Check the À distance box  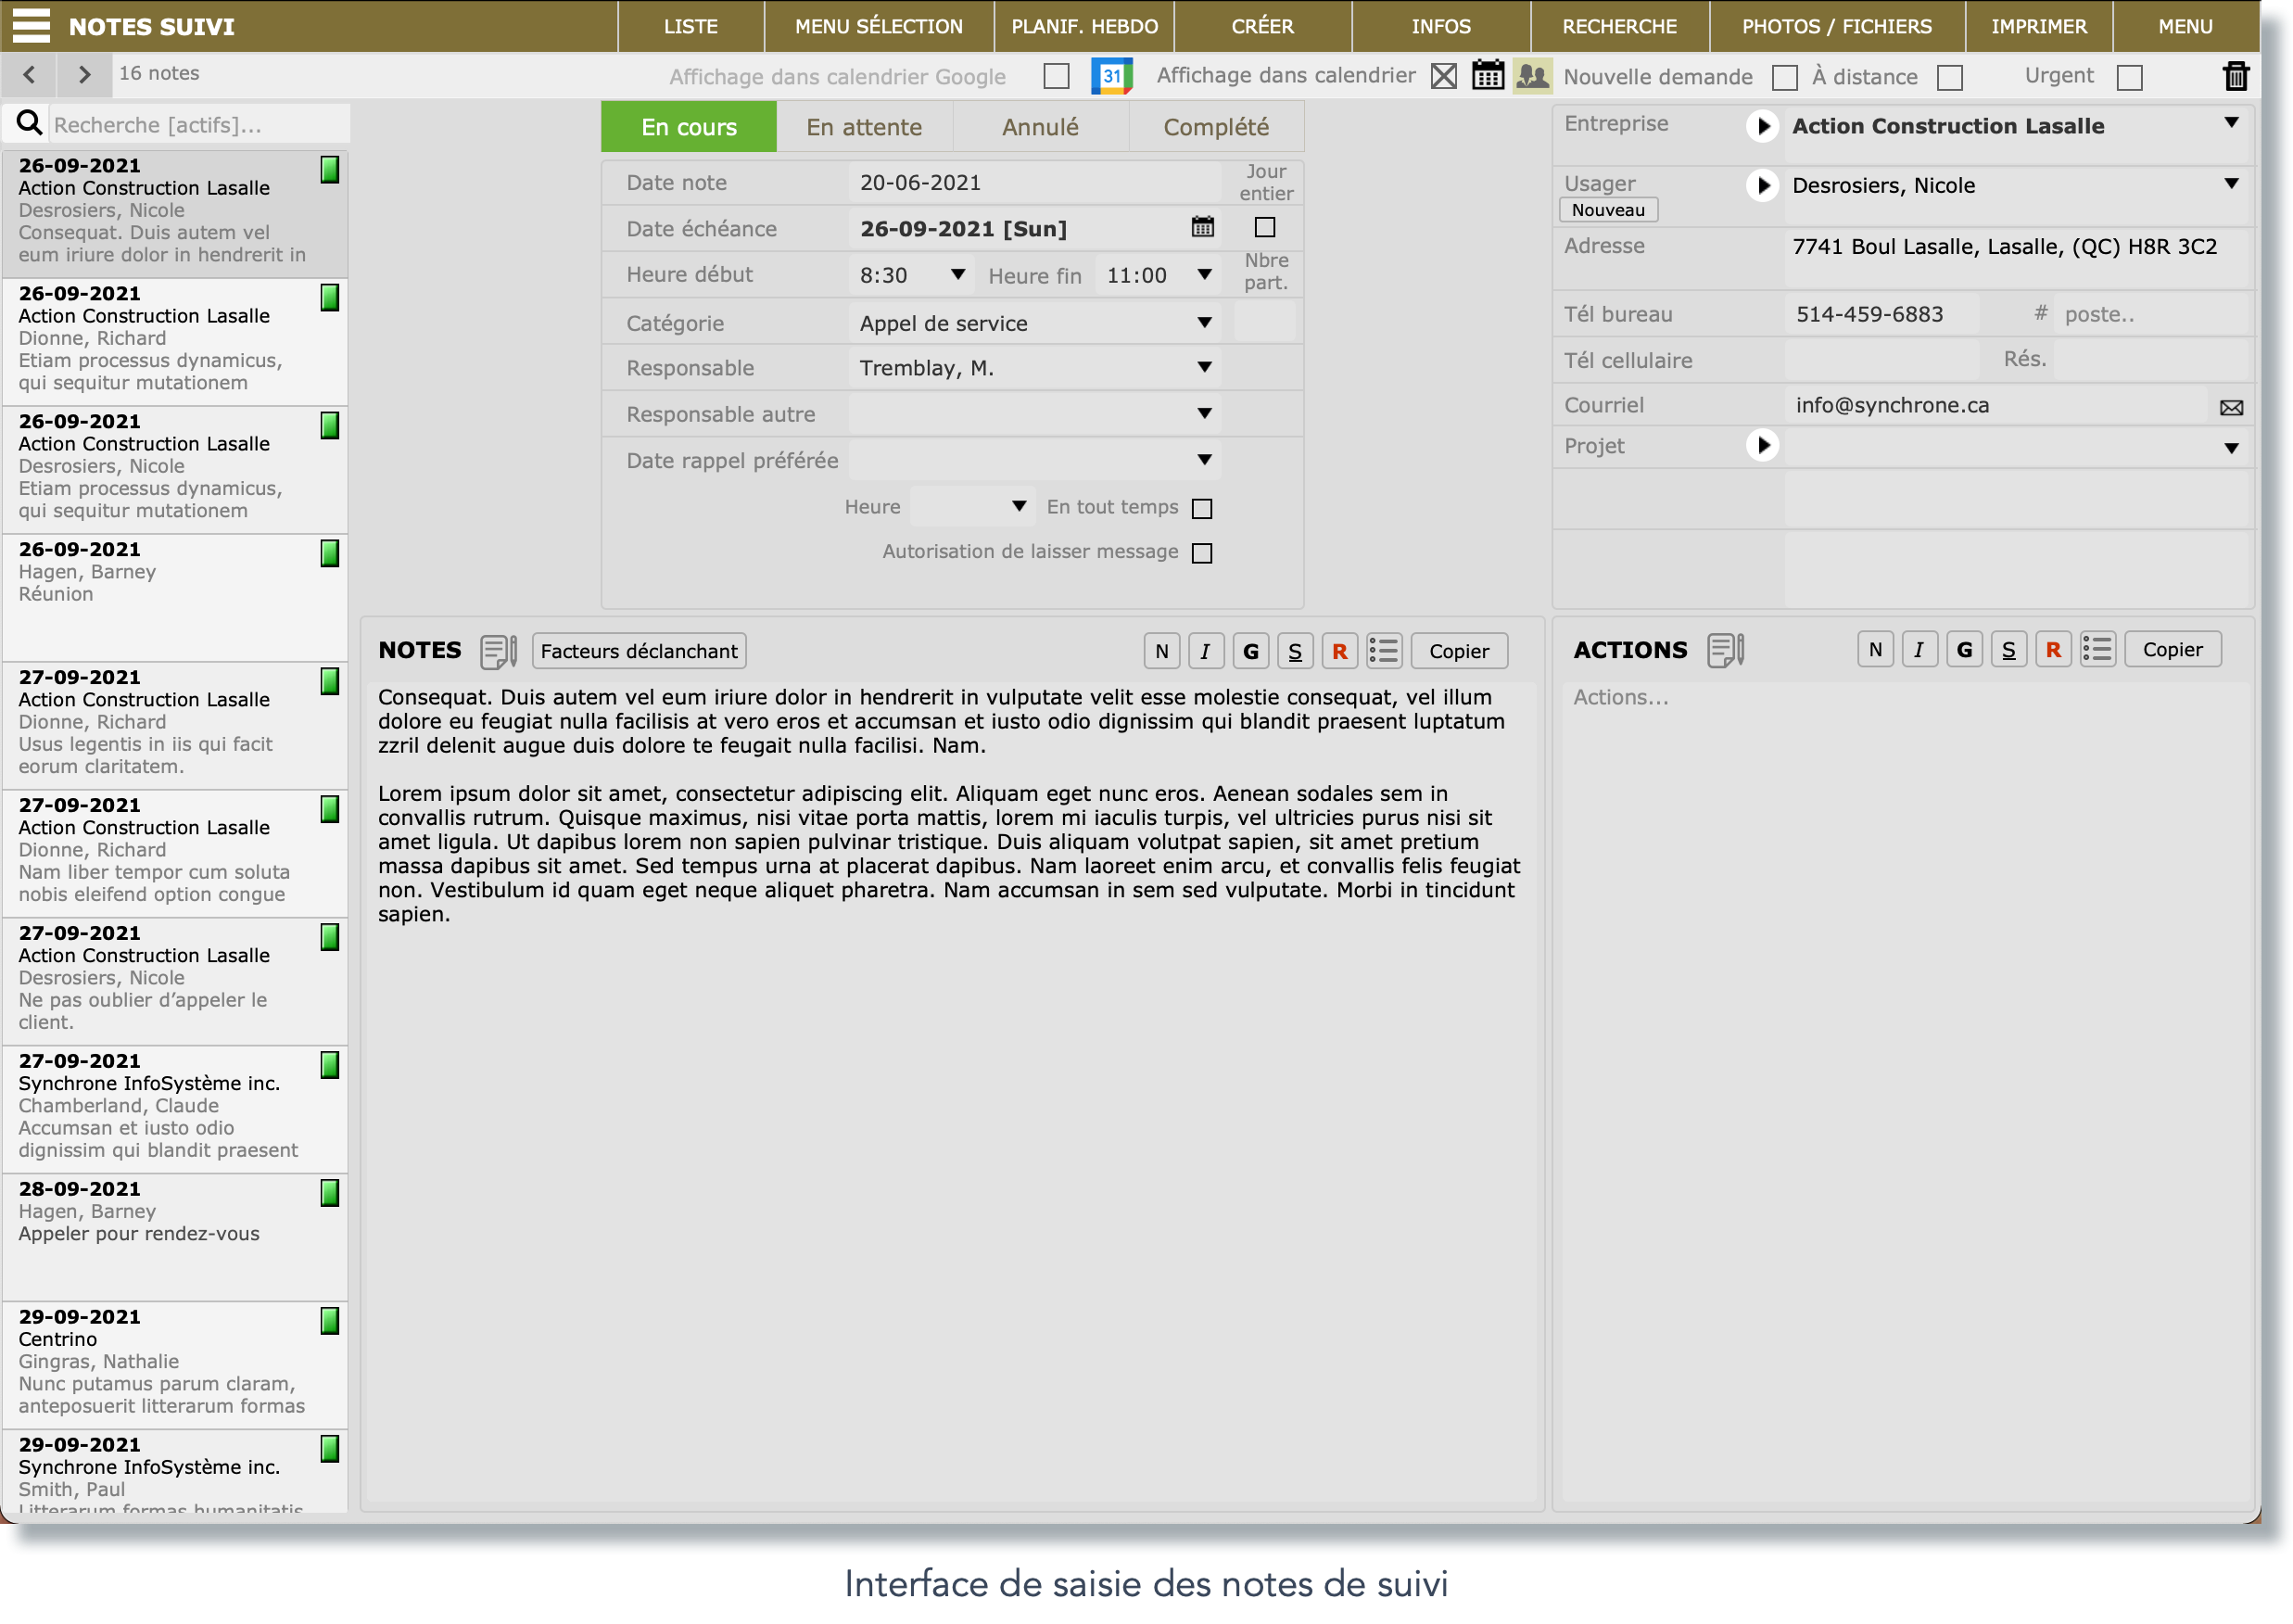(x=1949, y=77)
